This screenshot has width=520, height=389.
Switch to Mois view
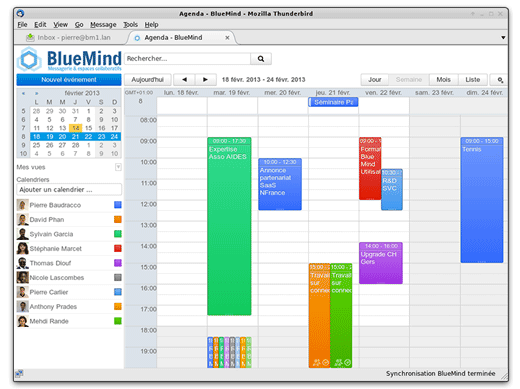[x=443, y=80]
